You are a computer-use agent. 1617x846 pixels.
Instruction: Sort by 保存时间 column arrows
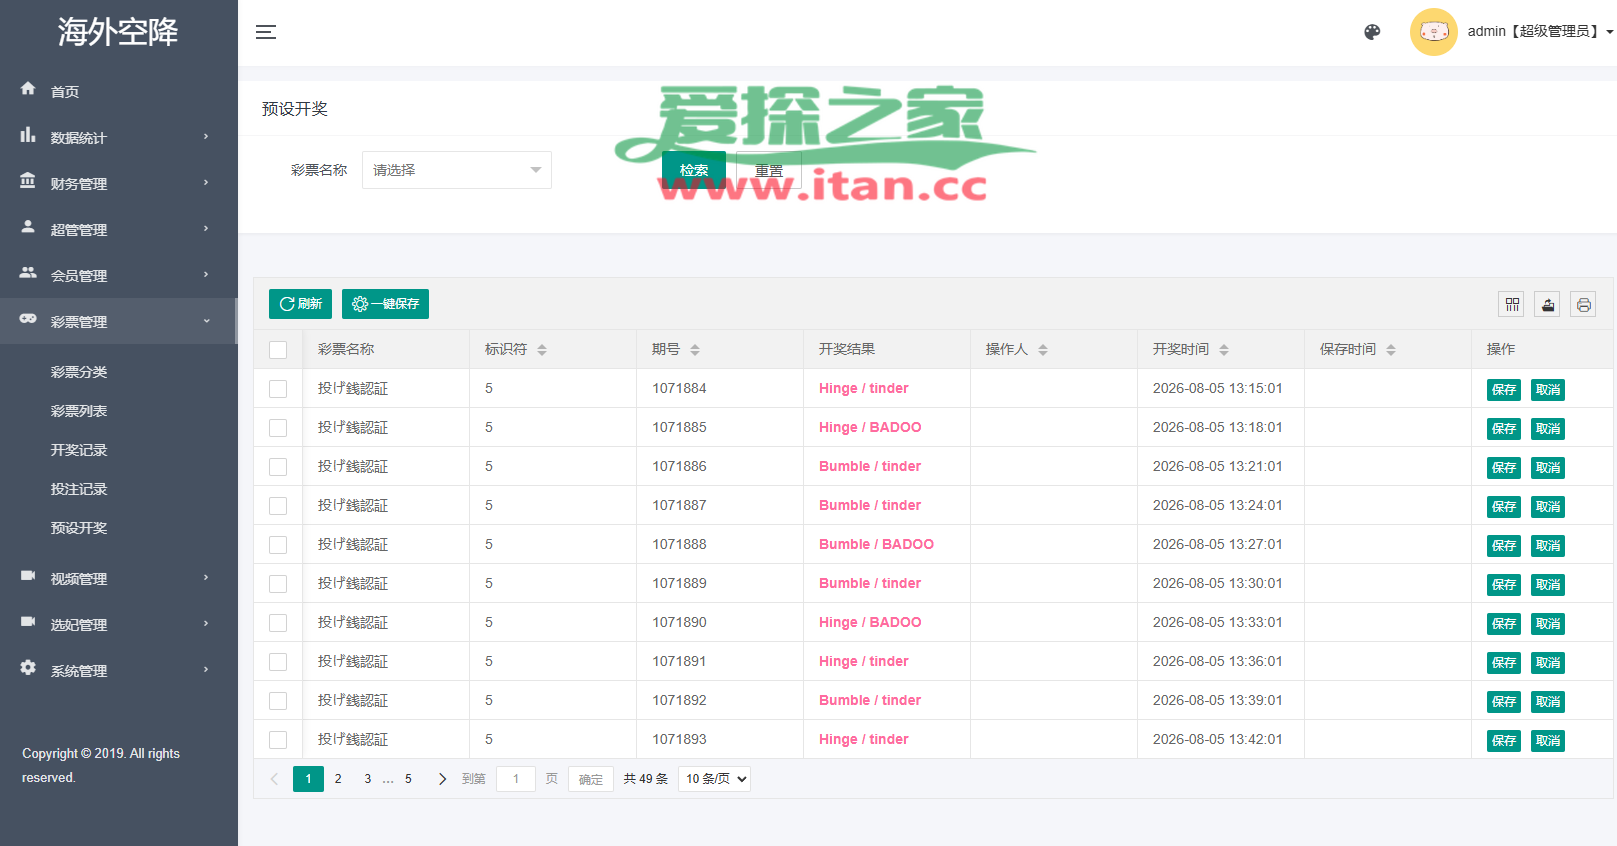(x=1391, y=350)
